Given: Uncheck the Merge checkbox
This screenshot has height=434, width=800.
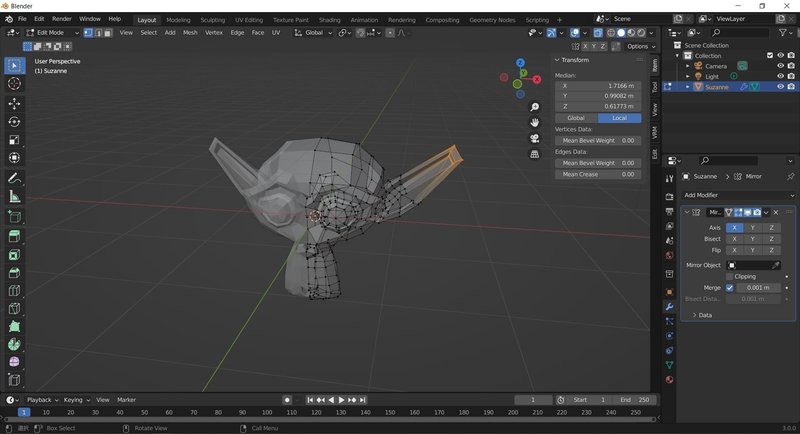Looking at the screenshot, I should [x=729, y=288].
